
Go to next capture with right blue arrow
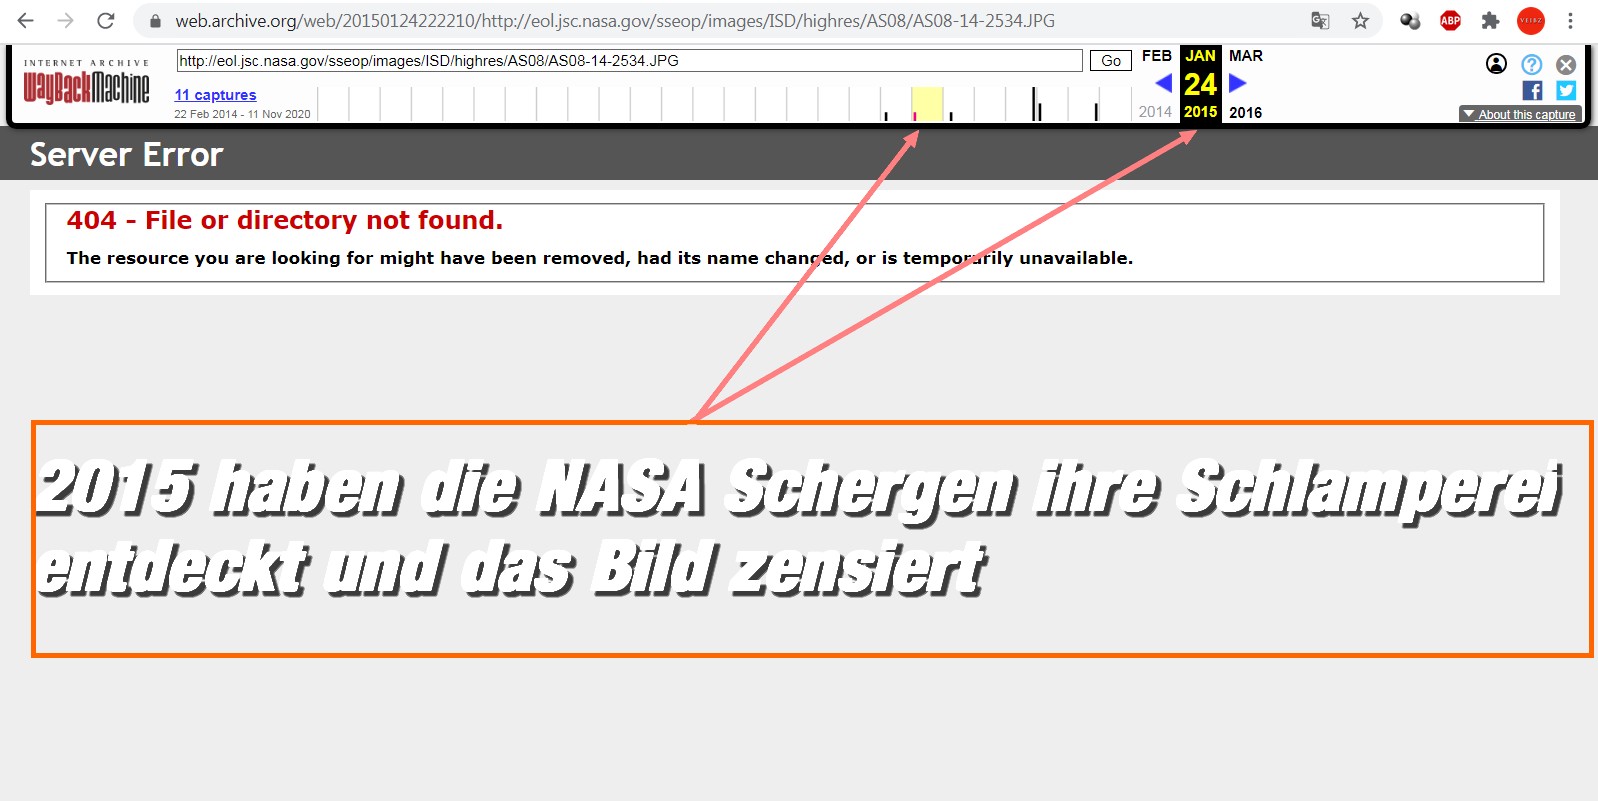point(1238,83)
